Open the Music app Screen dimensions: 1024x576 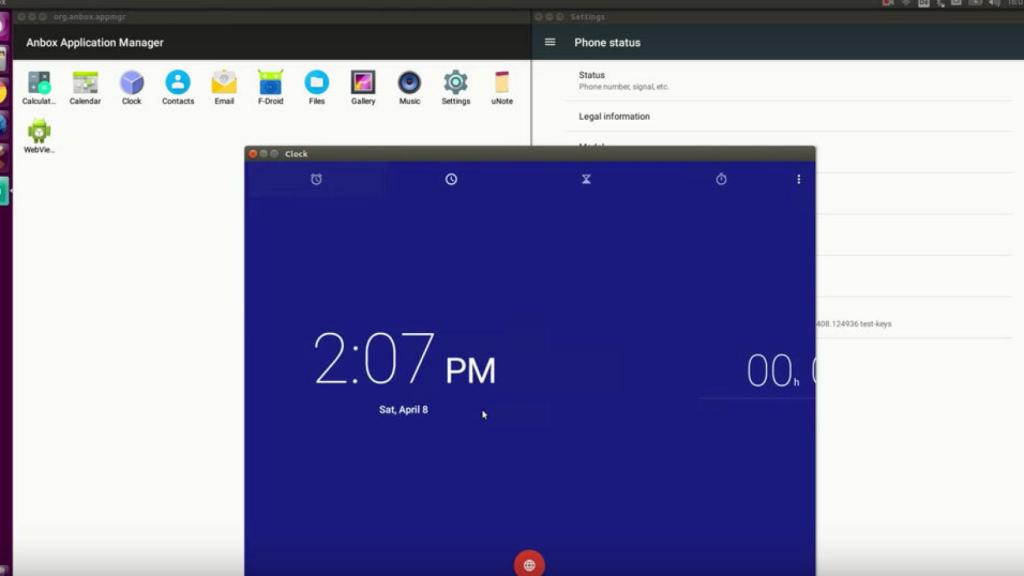pos(409,85)
